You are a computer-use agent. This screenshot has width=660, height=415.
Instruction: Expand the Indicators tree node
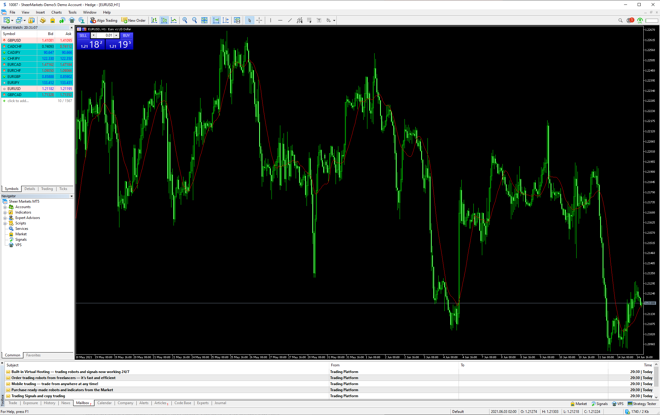[x=5, y=213]
